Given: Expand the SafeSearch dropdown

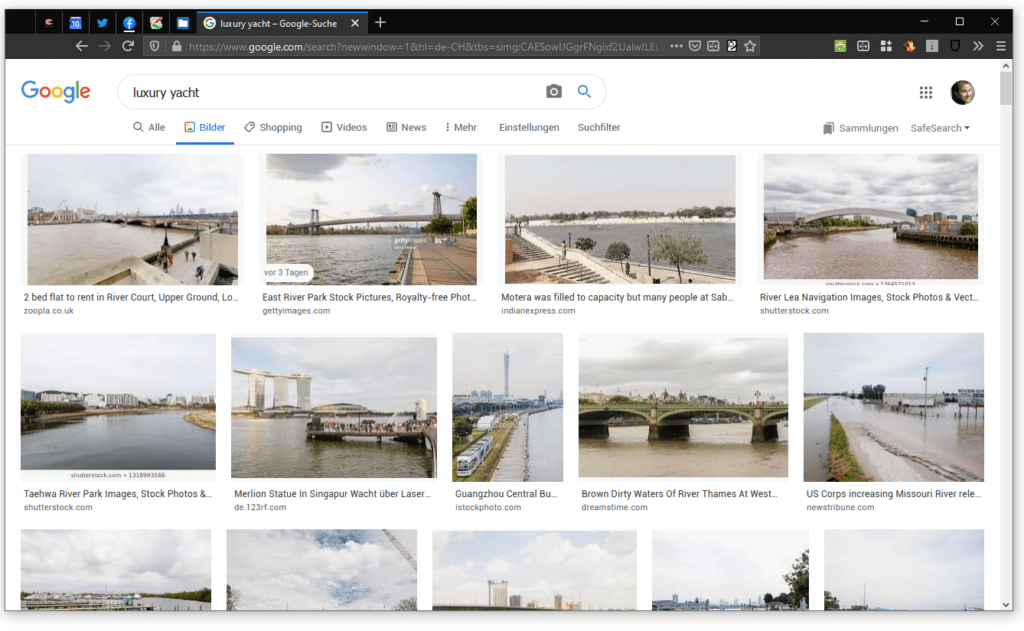Looking at the screenshot, I should click(x=940, y=128).
